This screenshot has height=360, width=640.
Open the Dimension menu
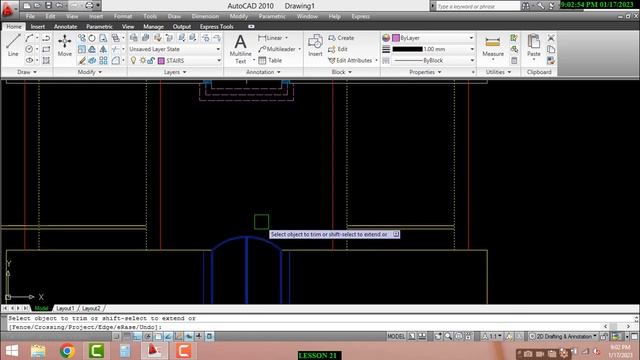tap(205, 16)
